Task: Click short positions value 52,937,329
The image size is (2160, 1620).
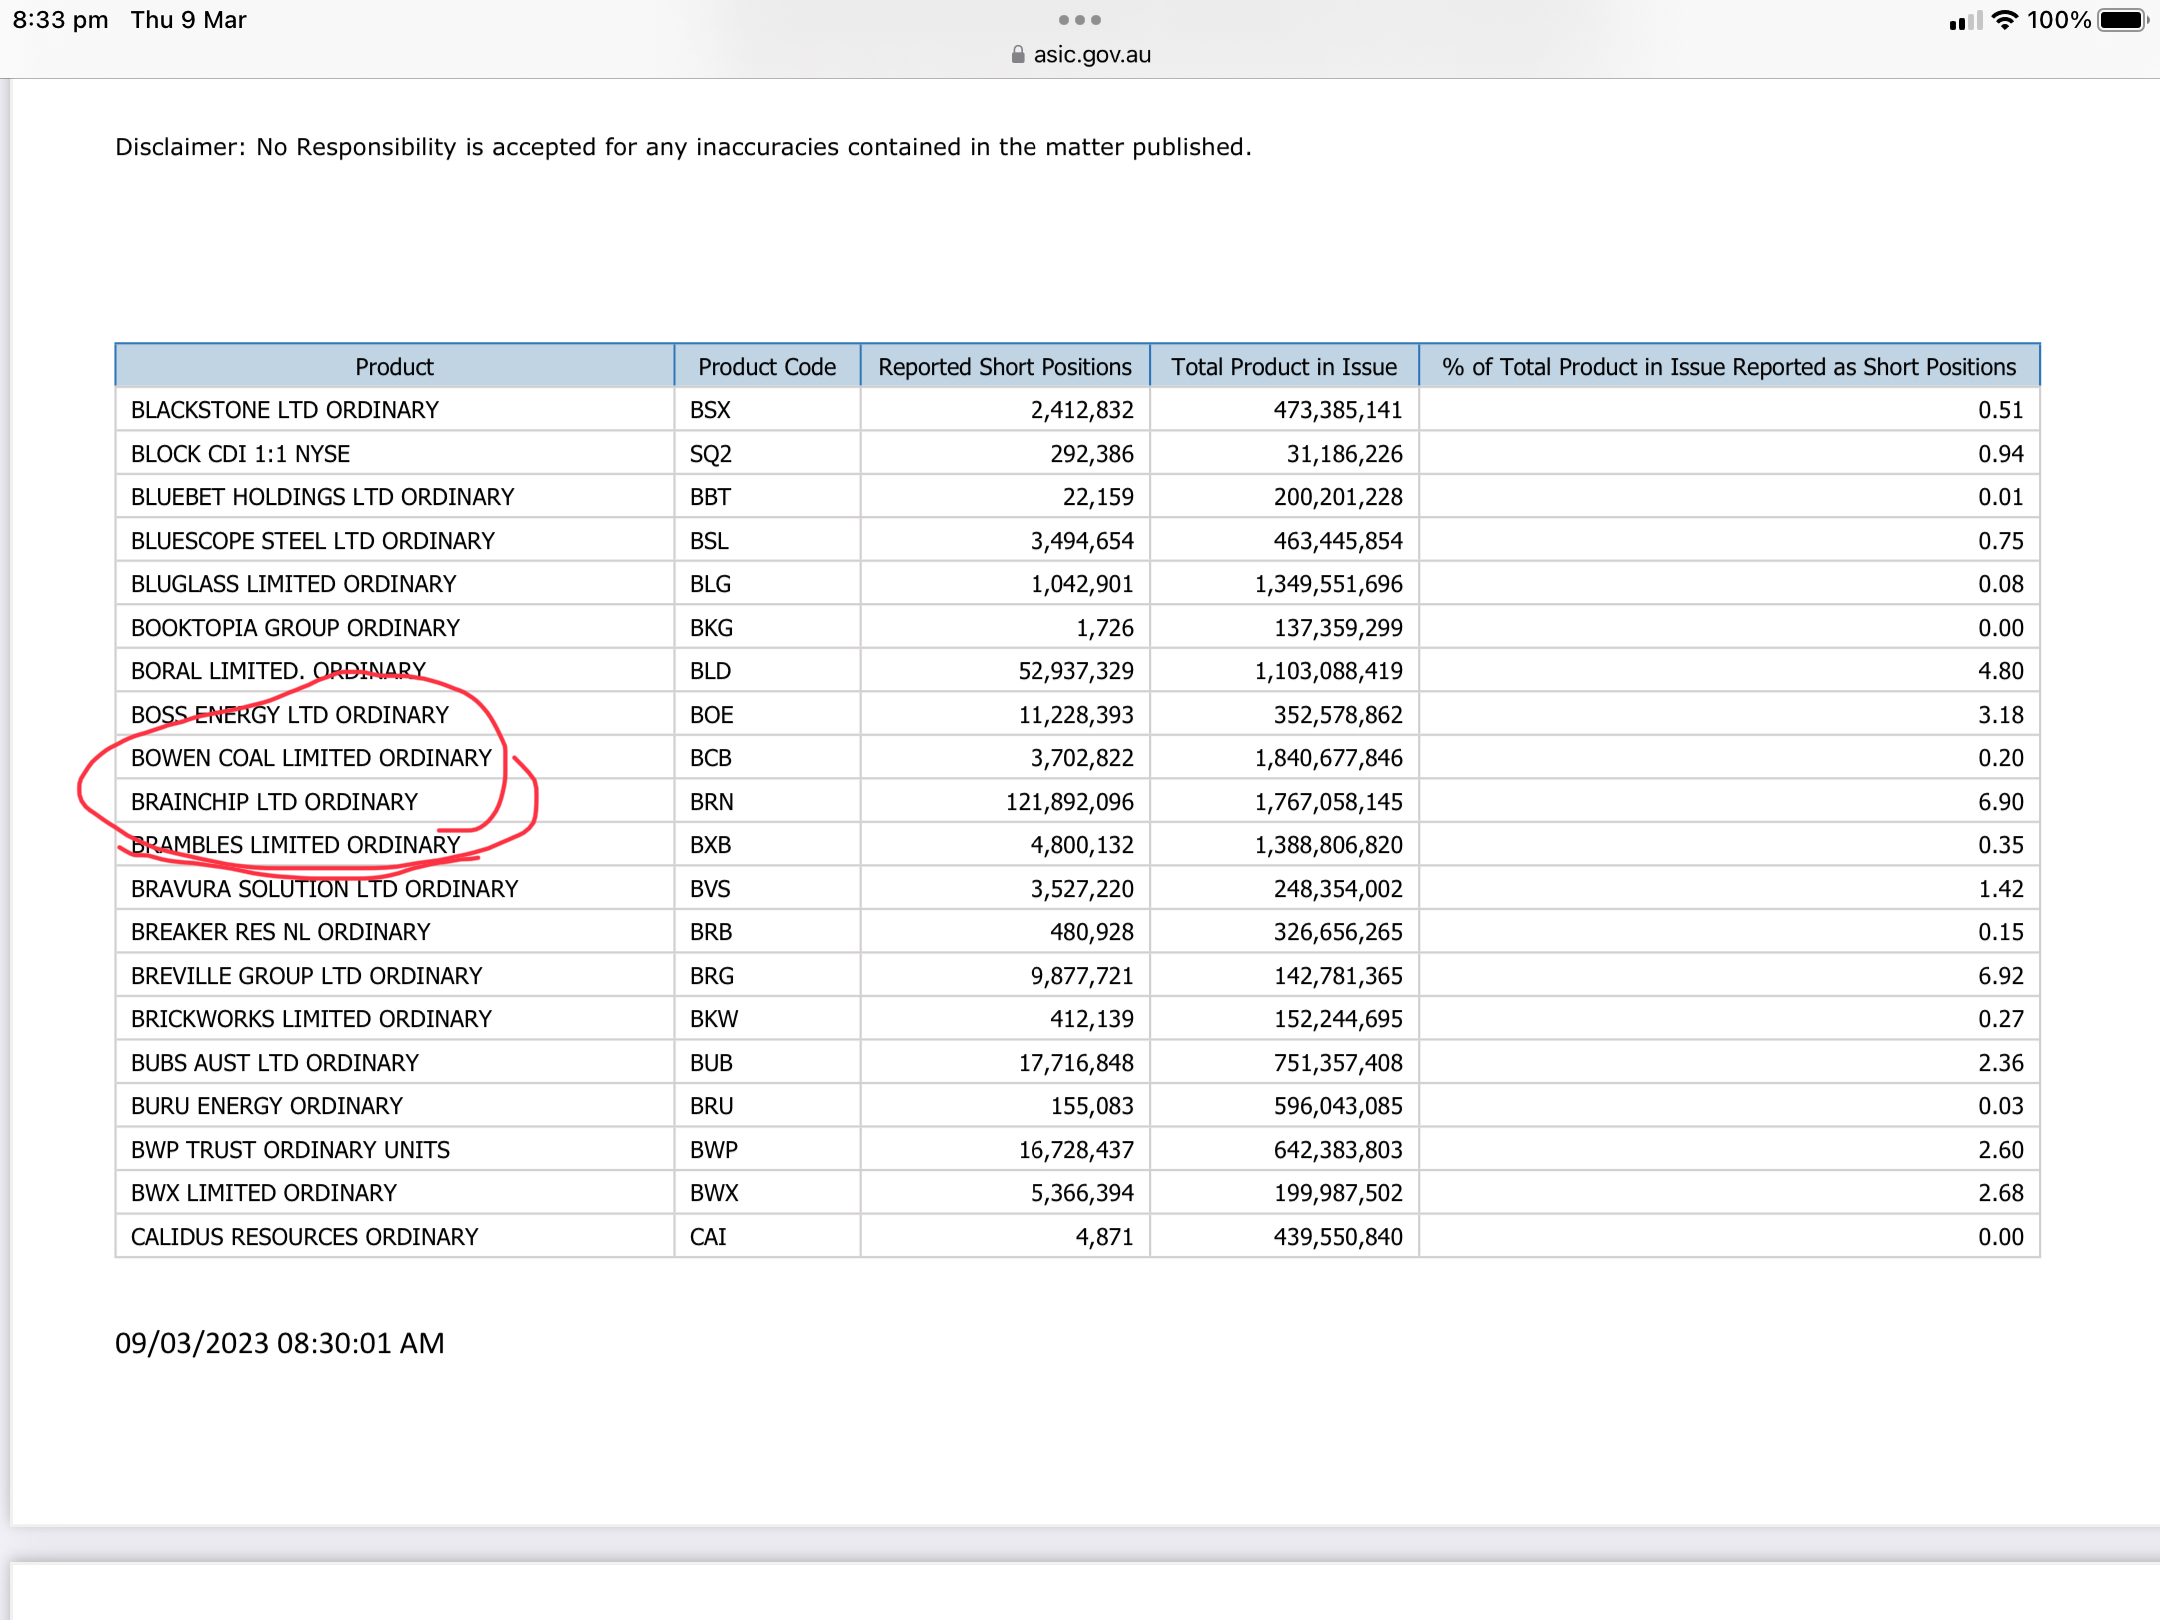Action: pos(1076,671)
